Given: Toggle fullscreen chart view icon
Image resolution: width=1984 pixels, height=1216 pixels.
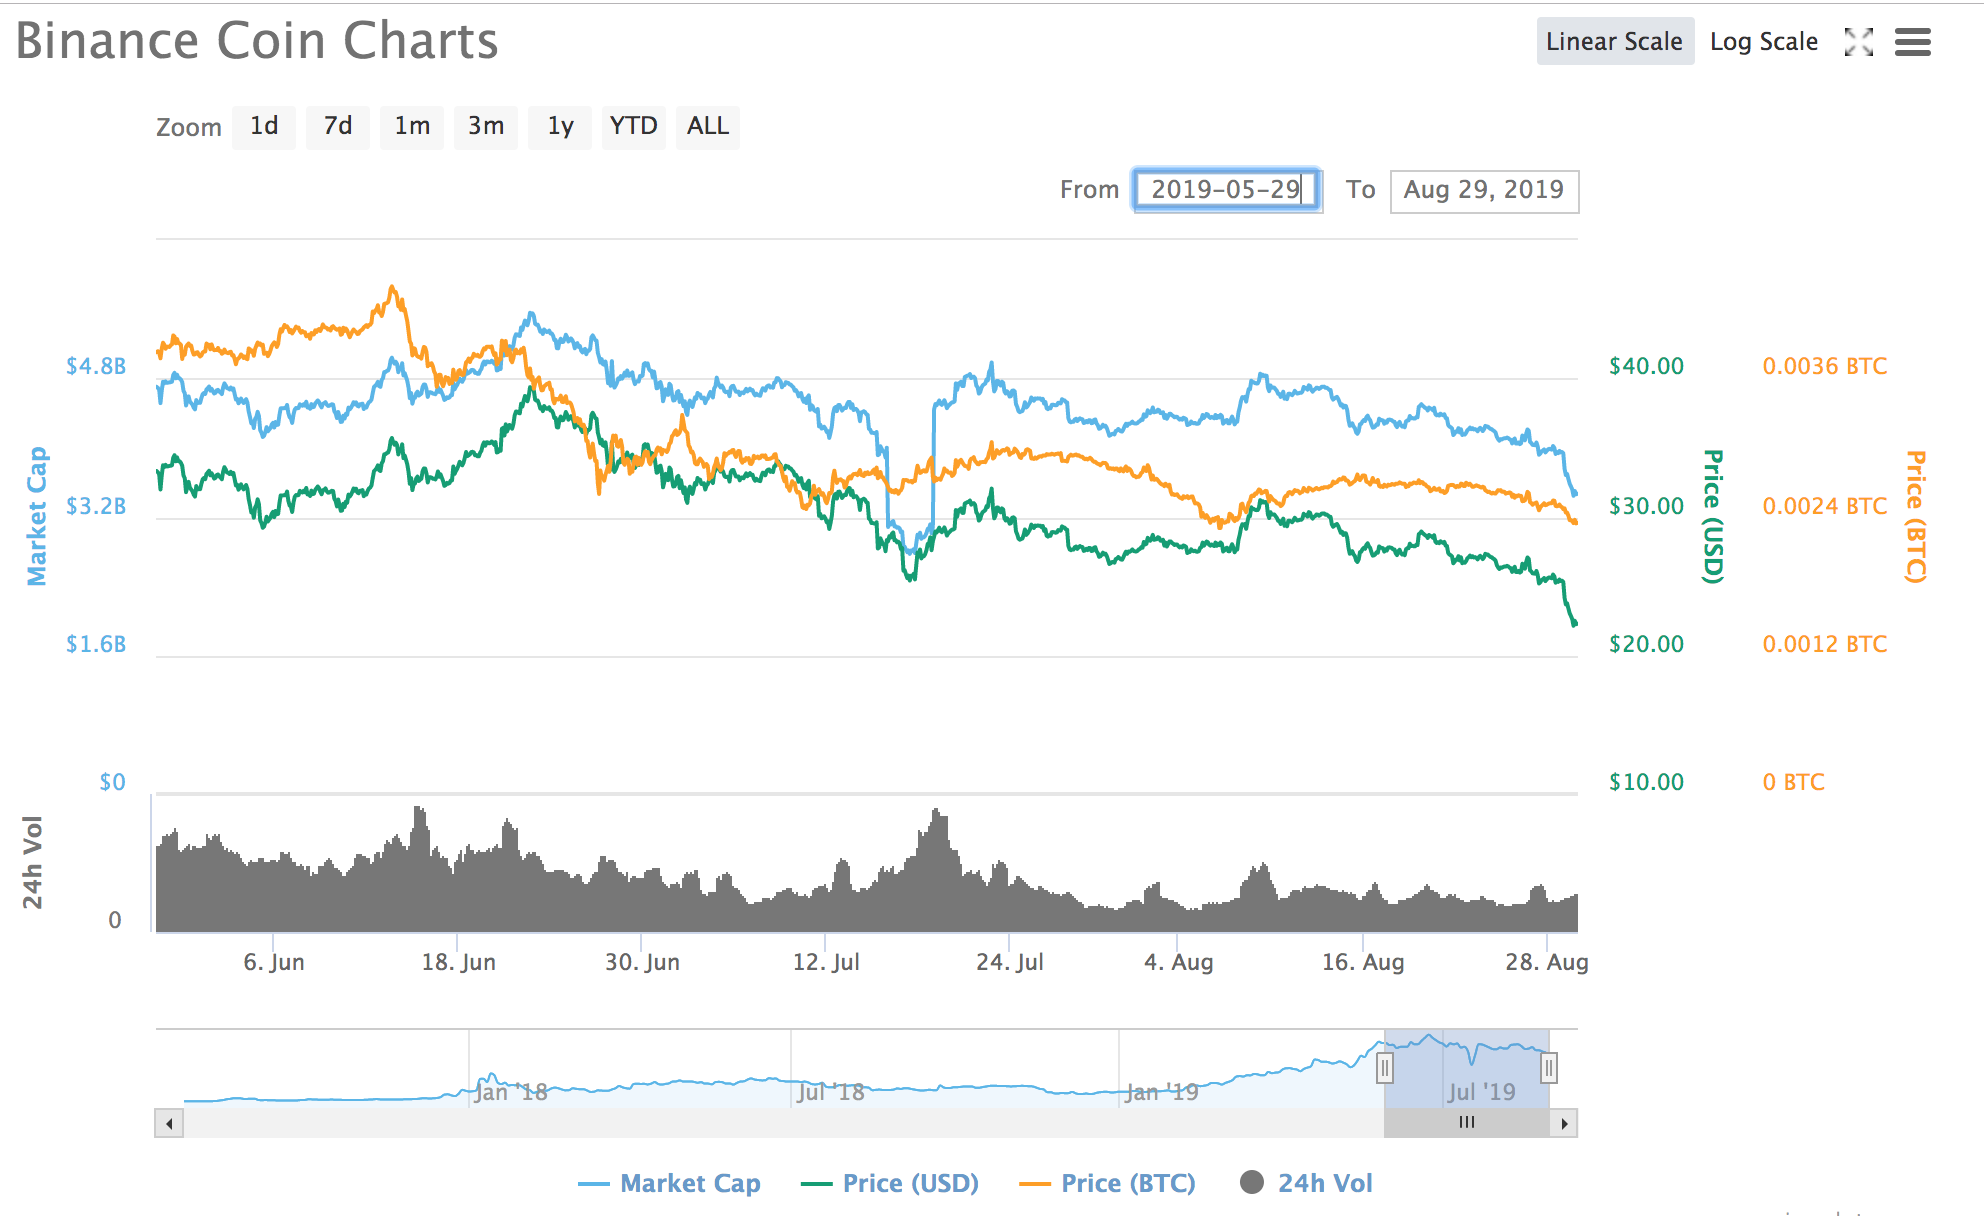Looking at the screenshot, I should pos(1858,42).
